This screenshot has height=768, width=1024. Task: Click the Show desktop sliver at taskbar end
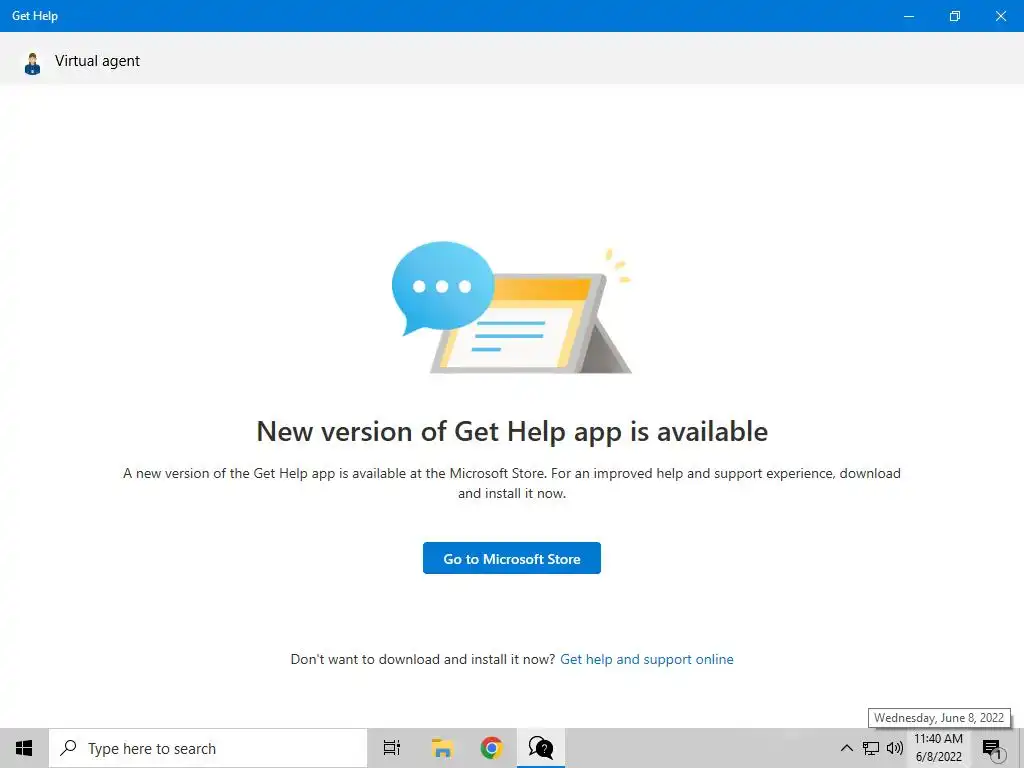click(x=1021, y=748)
